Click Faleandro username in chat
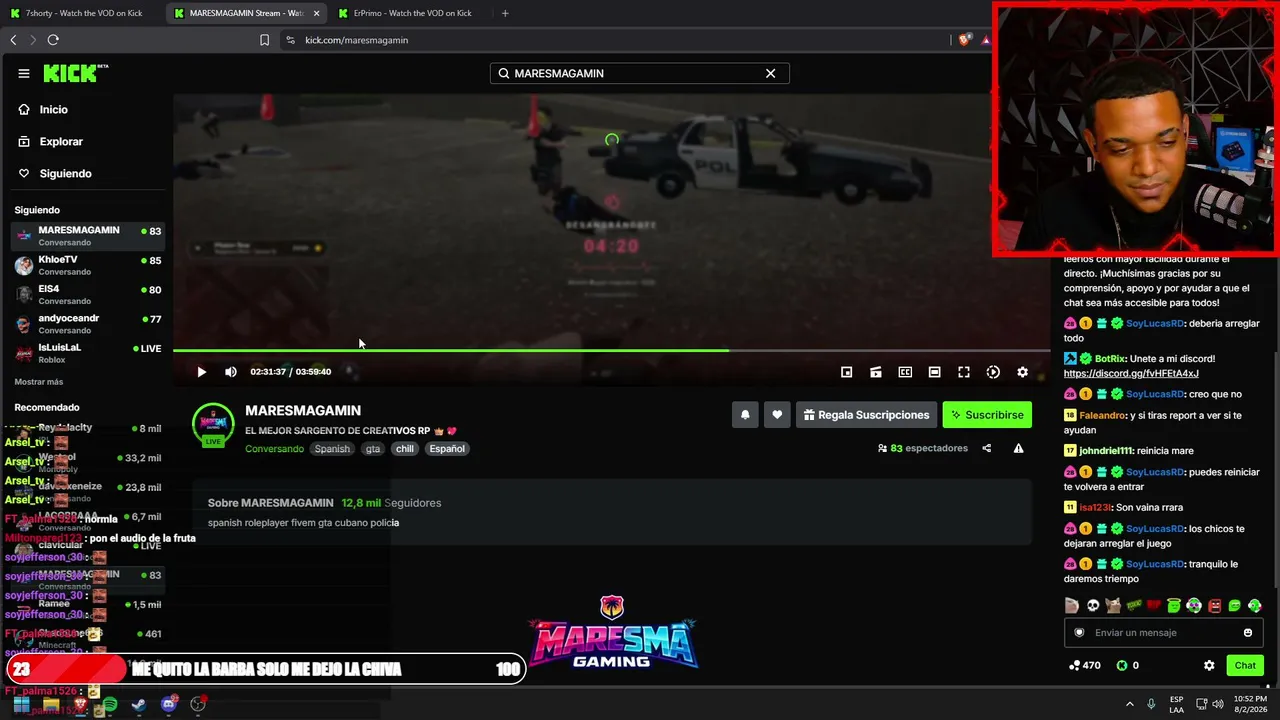The width and height of the screenshot is (1280, 720). 1103,415
